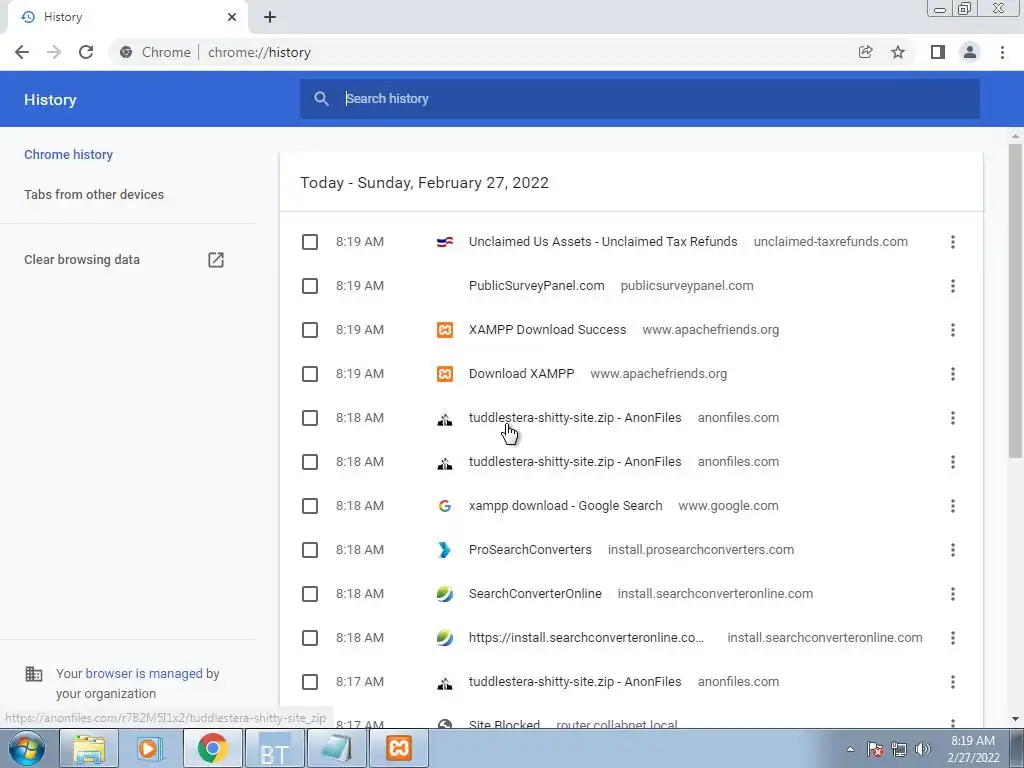Click the search magnifier icon in history bar
Screen dimensions: 1024x768
pos(321,99)
